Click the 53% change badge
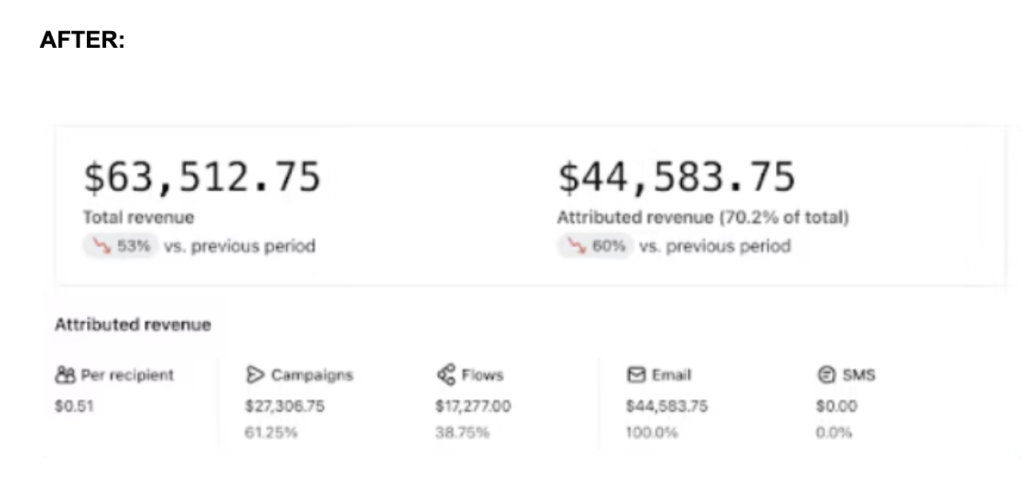 point(120,246)
